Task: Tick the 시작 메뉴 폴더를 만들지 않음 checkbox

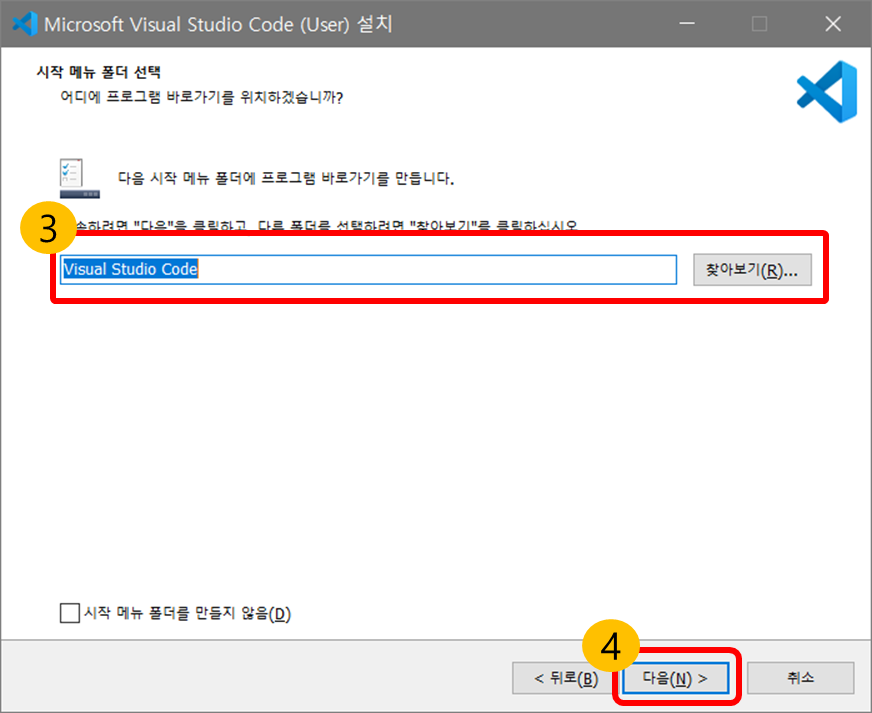Action: [x=70, y=613]
